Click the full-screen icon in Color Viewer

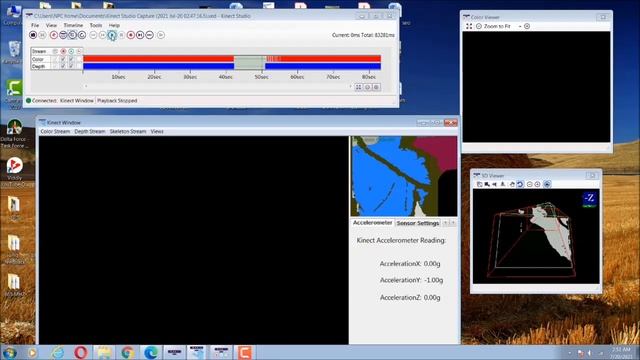point(469,26)
